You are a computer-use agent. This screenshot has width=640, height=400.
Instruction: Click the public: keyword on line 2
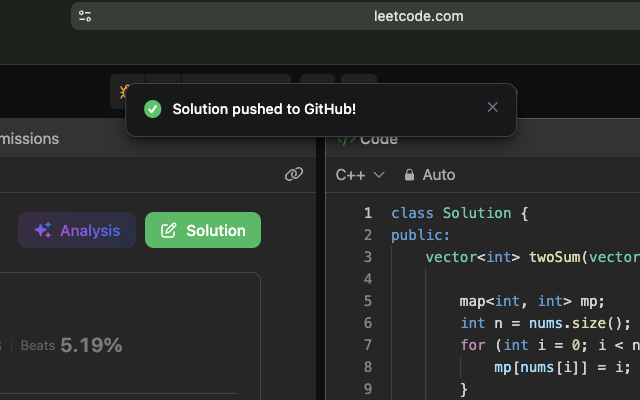coord(420,235)
